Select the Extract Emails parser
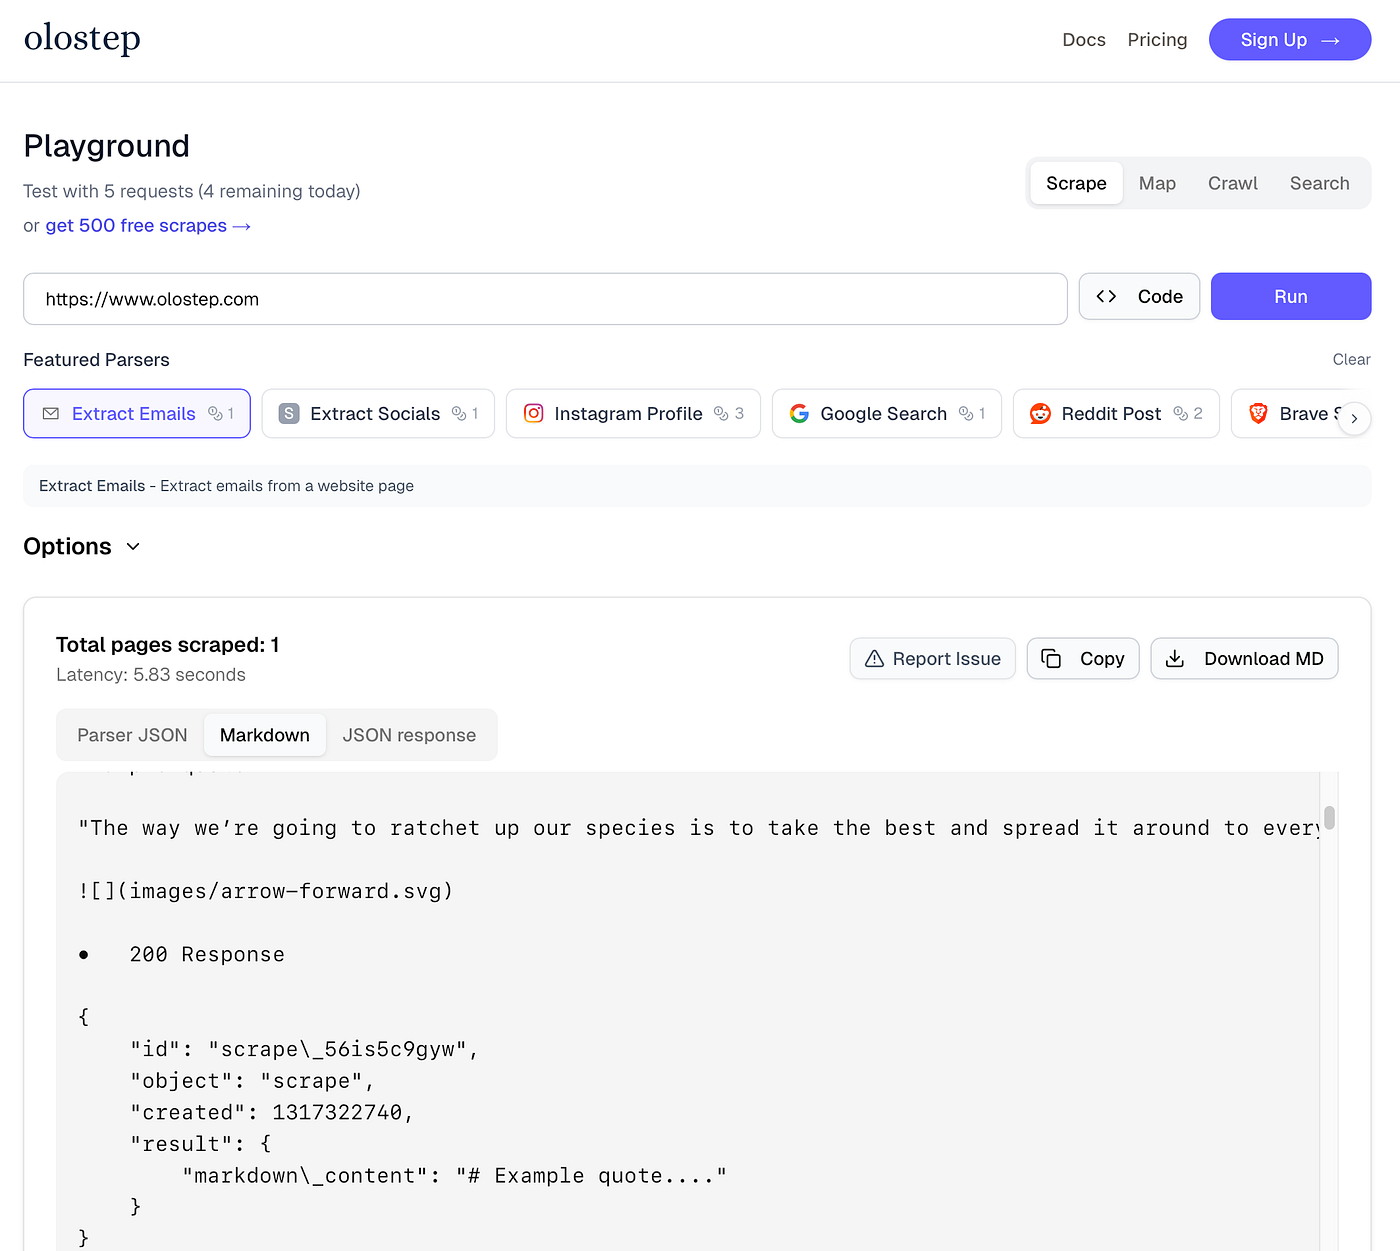This screenshot has height=1251, width=1400. [137, 414]
